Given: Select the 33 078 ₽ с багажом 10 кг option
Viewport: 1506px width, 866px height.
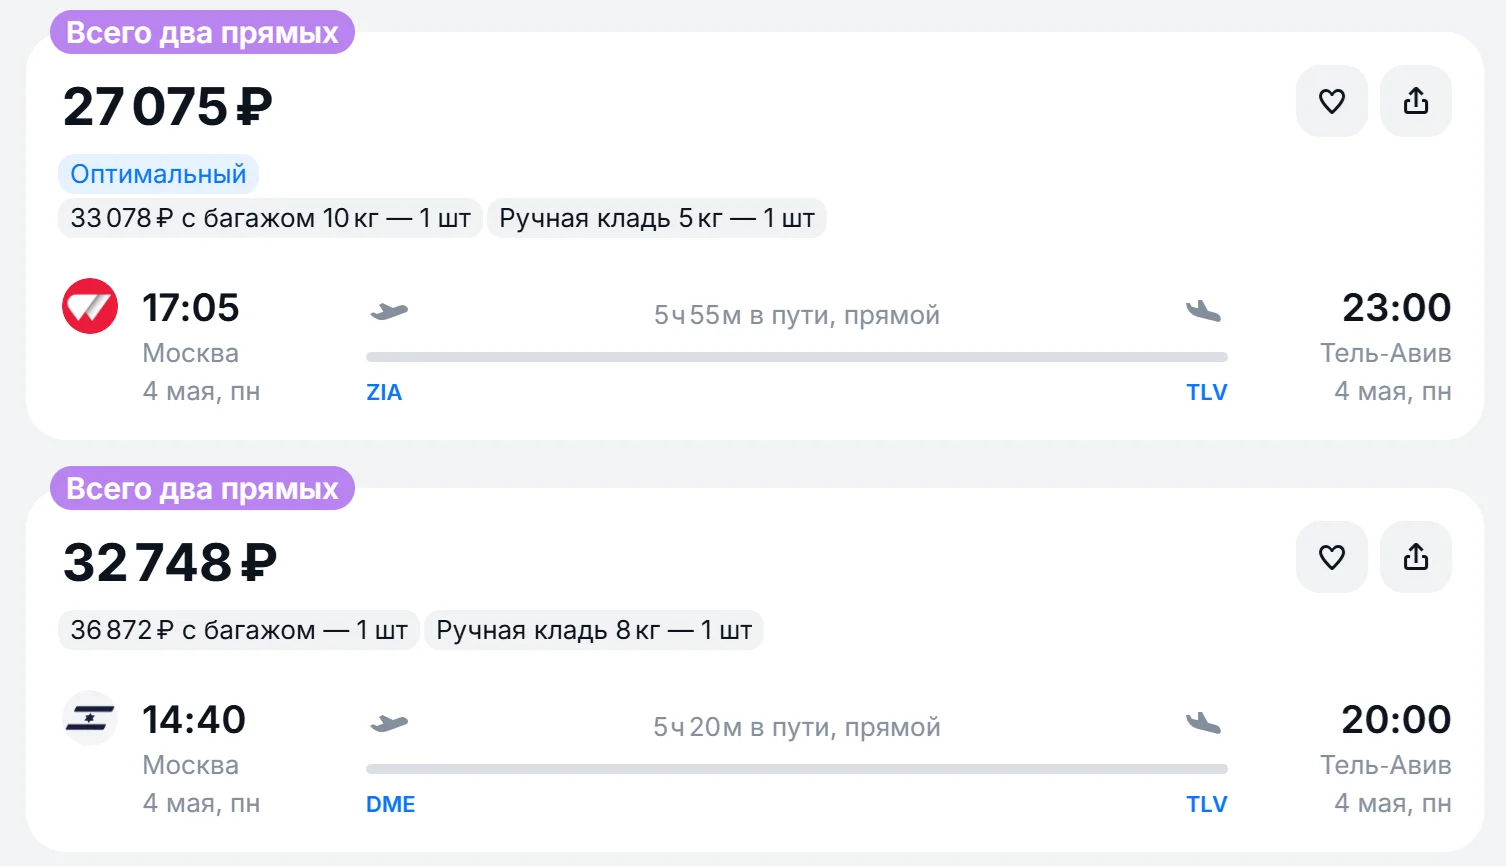Looking at the screenshot, I should pos(270,218).
